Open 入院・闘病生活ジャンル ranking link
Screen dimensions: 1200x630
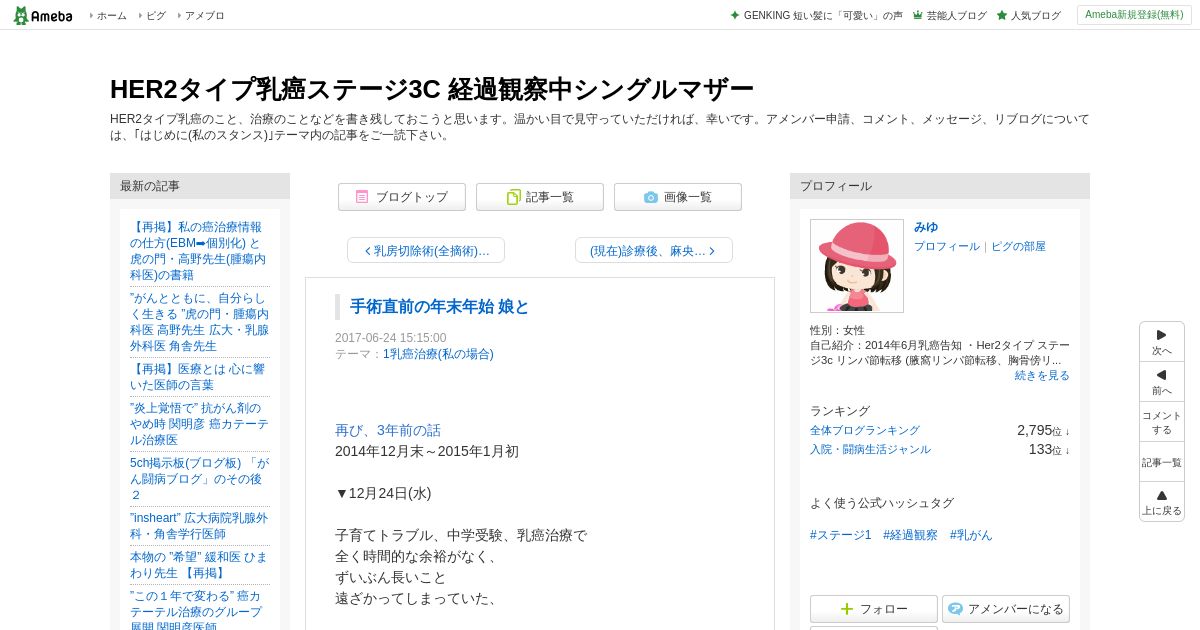point(870,449)
